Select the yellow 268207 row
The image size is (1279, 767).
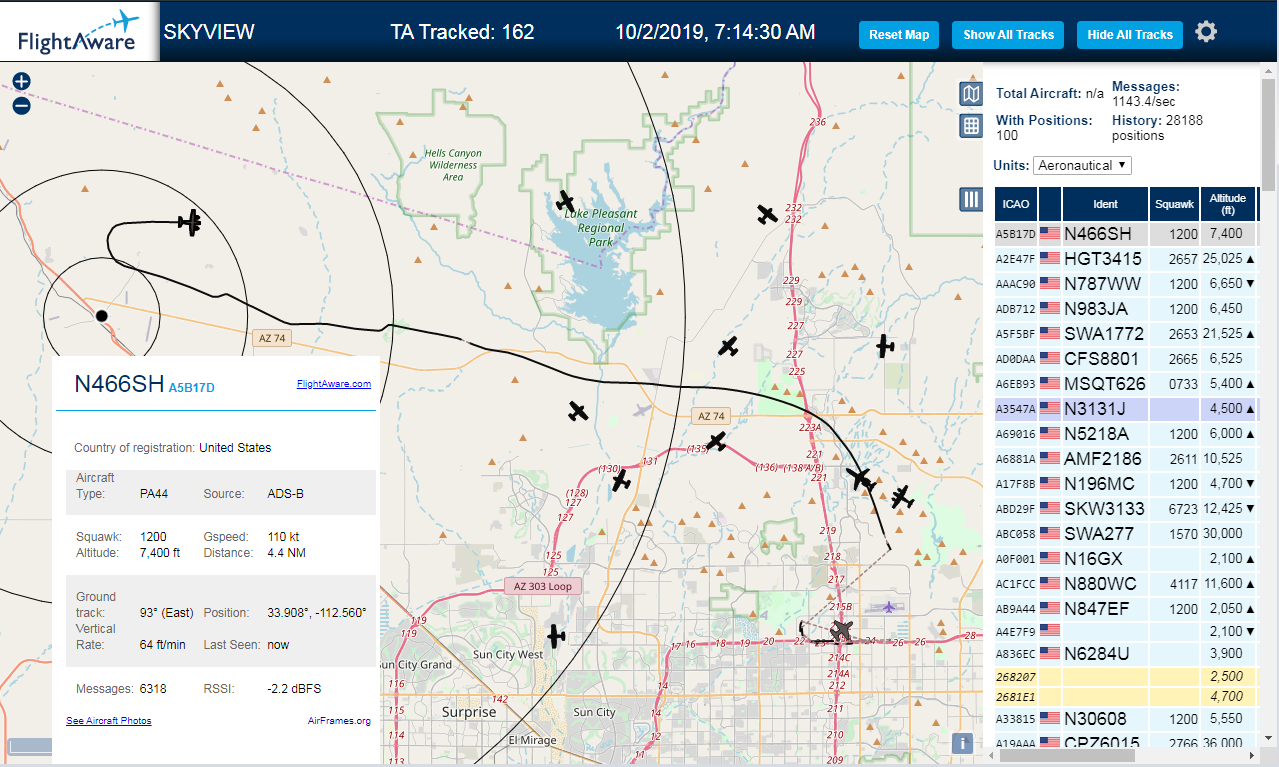tap(1127, 677)
